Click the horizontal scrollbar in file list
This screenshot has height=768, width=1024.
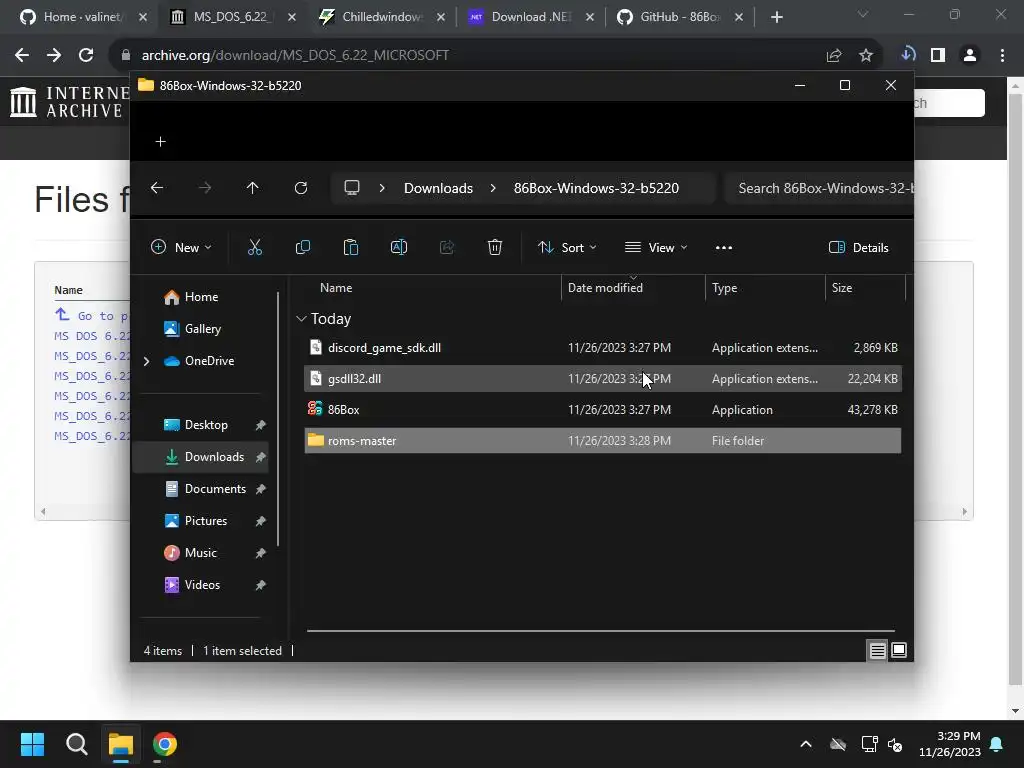[x=601, y=631]
